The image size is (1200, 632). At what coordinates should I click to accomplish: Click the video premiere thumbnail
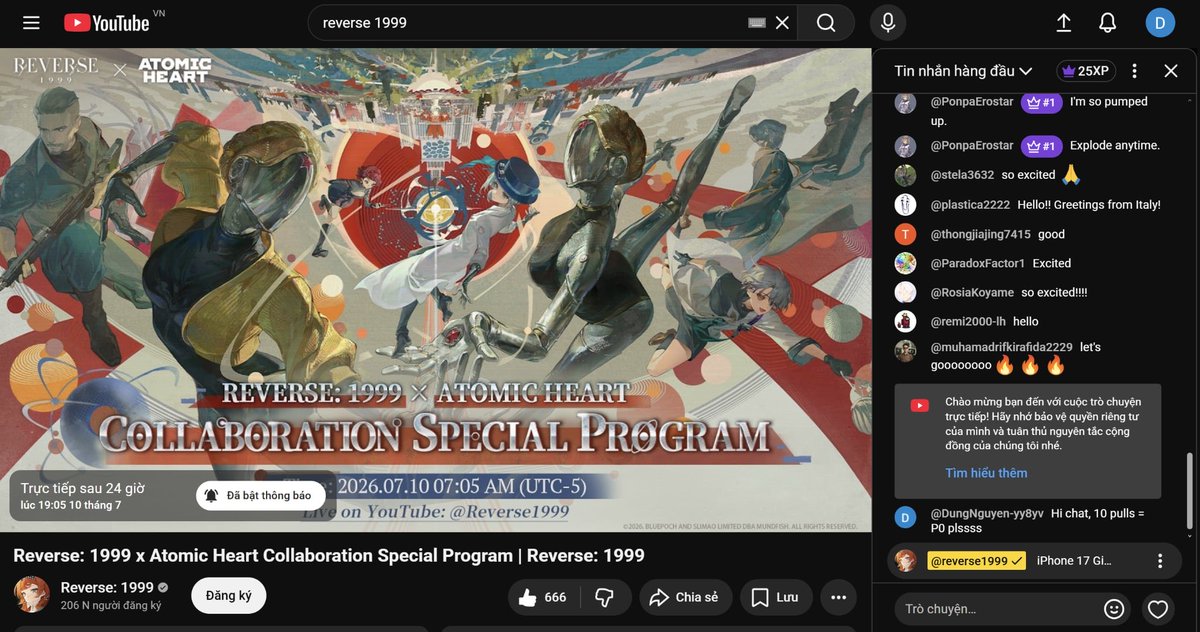point(436,290)
